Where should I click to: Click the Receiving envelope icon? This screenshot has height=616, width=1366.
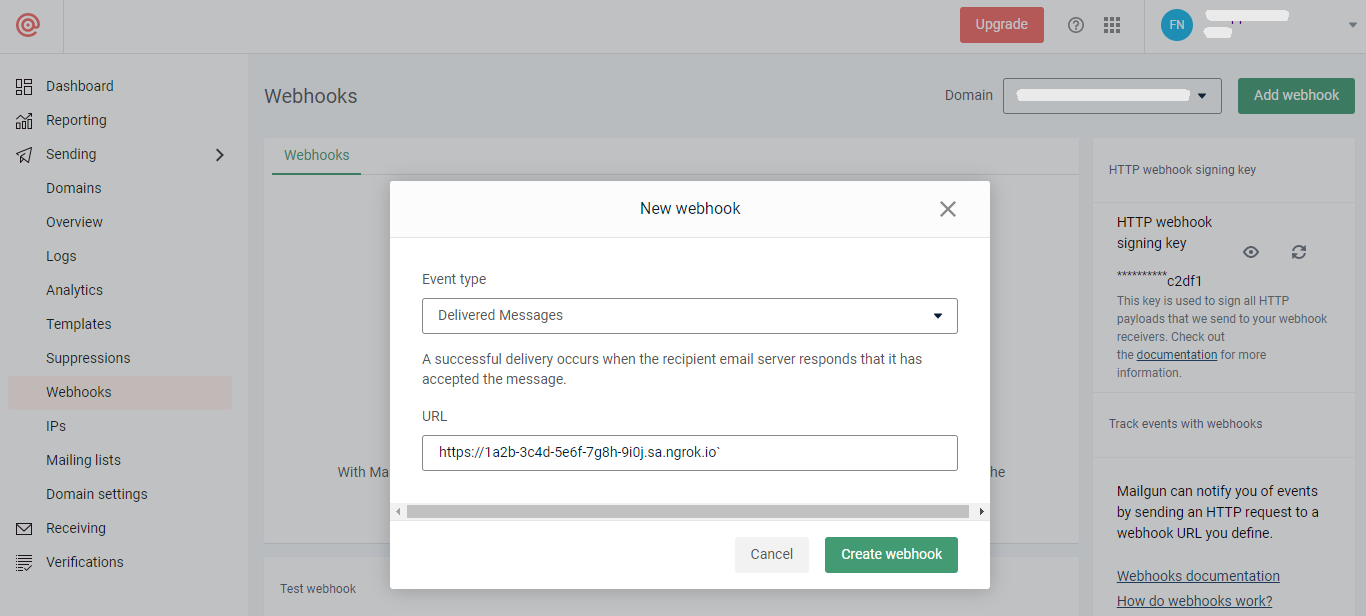24,528
